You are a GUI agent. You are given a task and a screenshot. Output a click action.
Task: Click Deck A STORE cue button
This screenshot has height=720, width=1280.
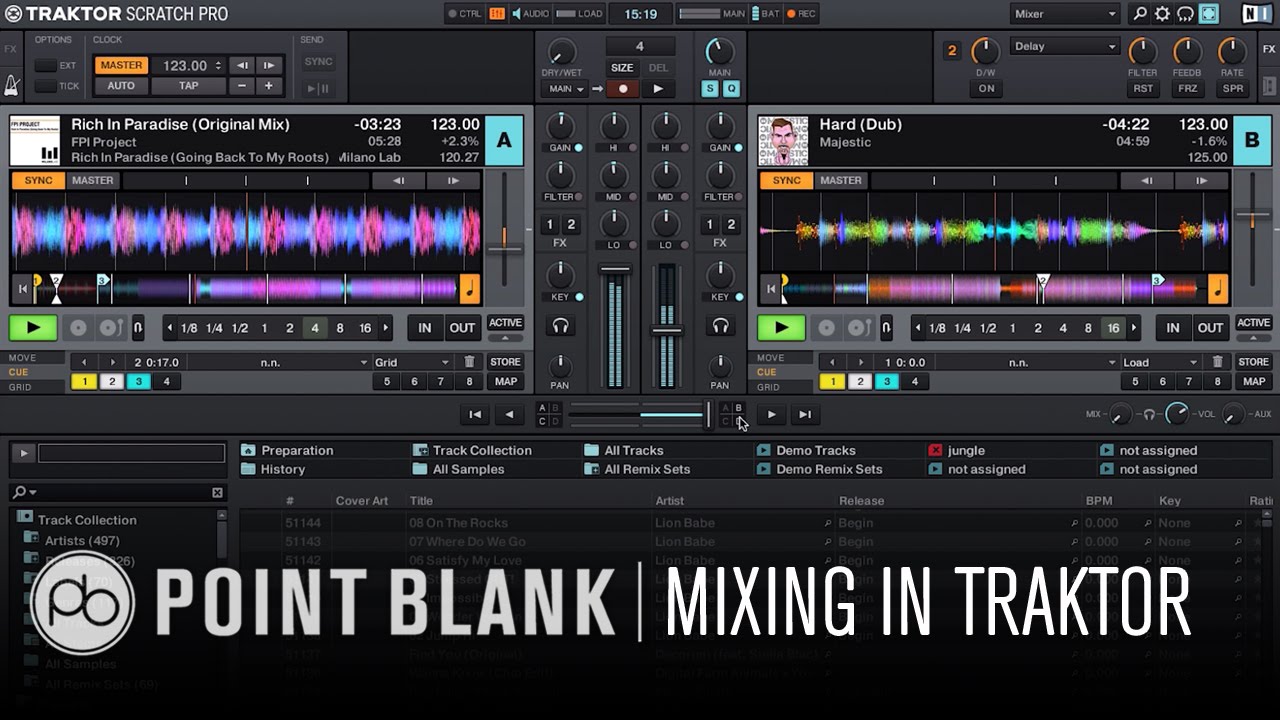(505, 362)
